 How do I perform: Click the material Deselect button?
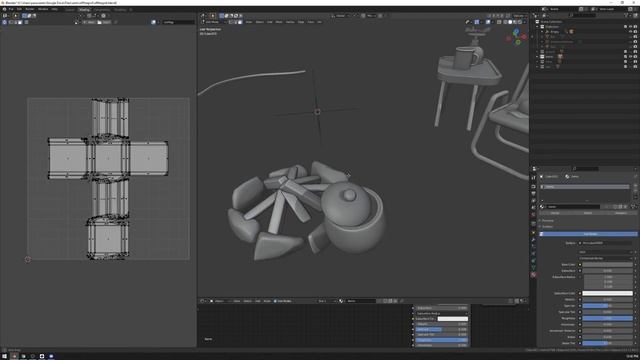click(621, 213)
